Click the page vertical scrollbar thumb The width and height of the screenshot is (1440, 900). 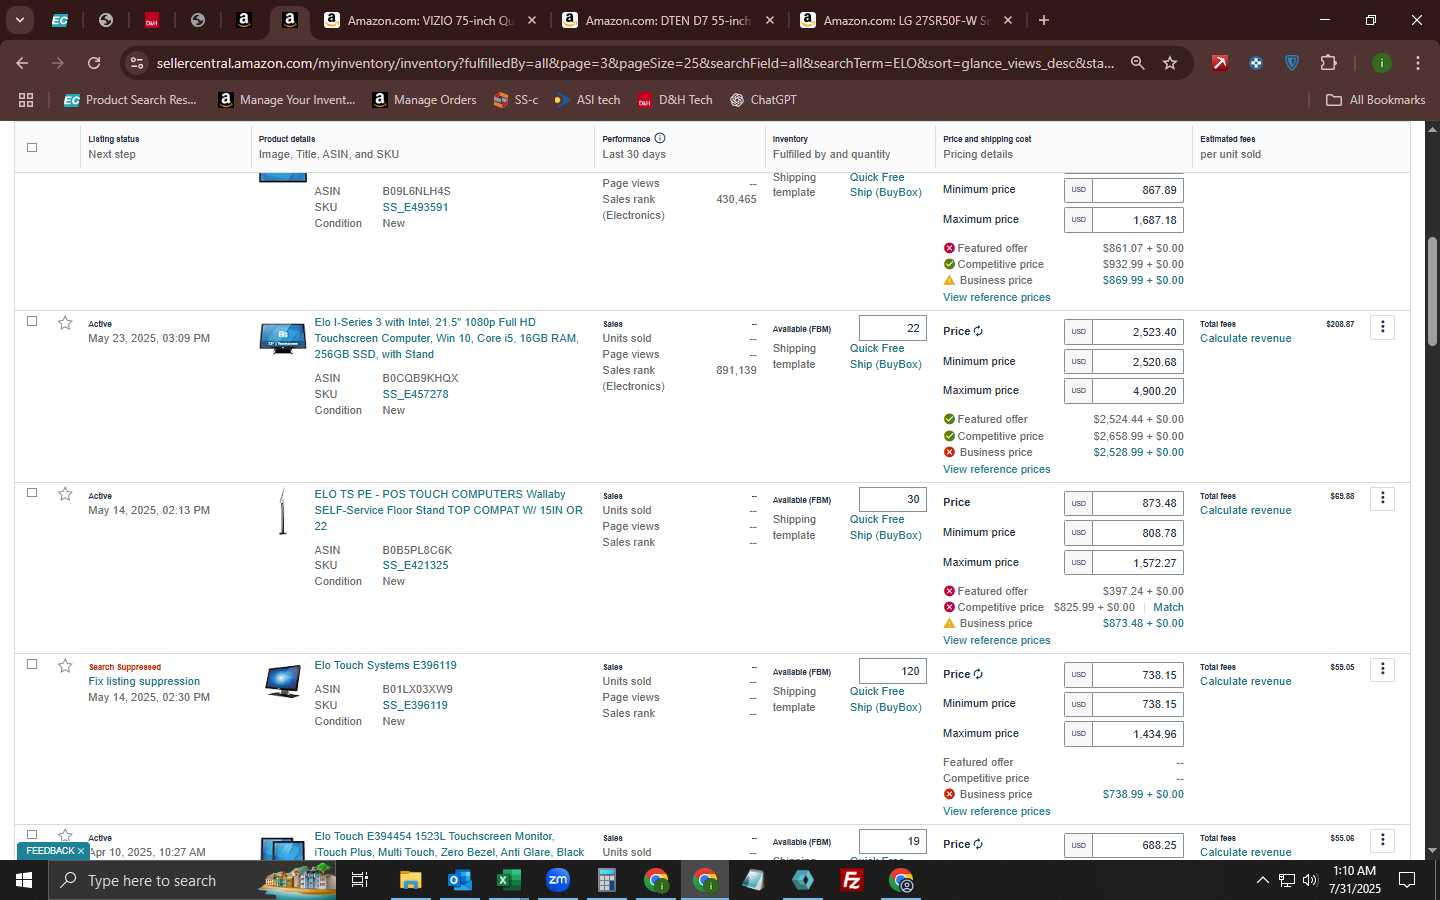tap(1431, 292)
